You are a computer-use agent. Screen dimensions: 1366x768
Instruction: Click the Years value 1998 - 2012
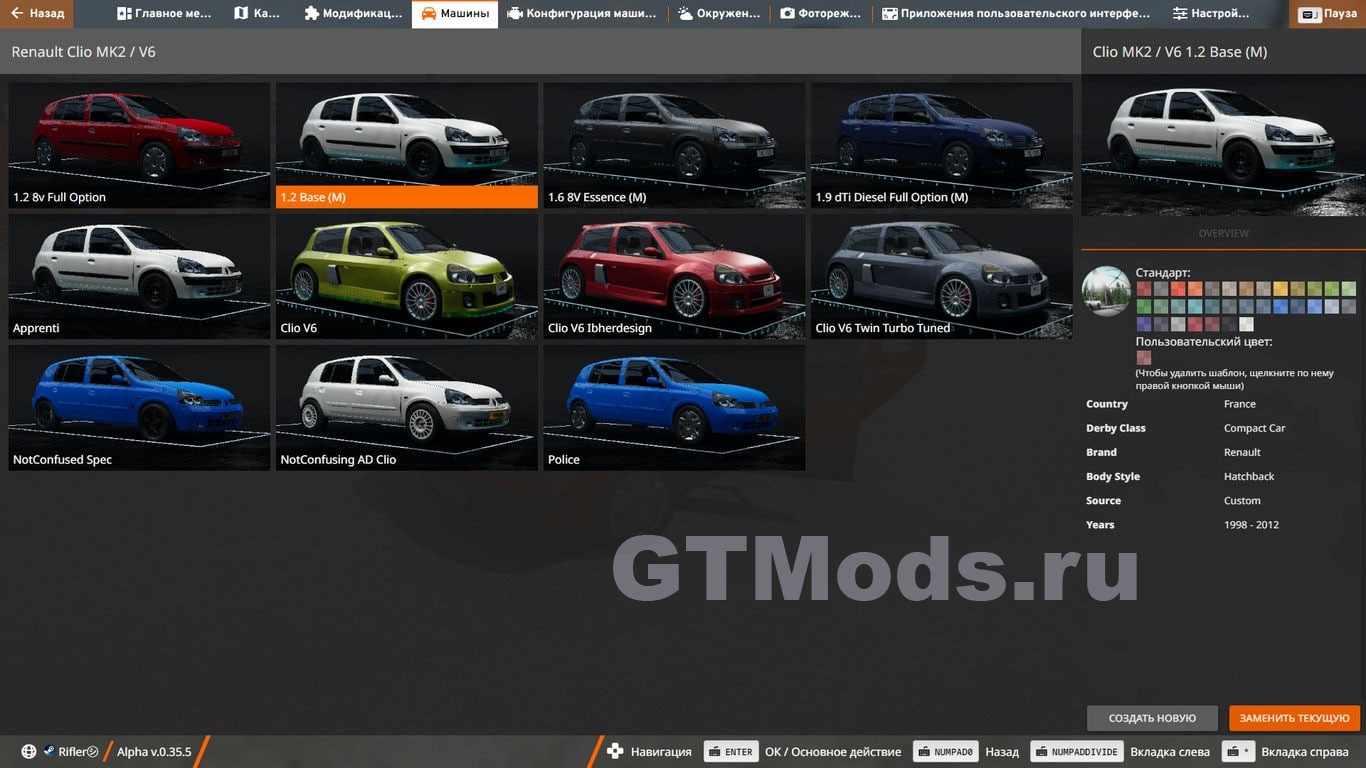pos(1251,524)
